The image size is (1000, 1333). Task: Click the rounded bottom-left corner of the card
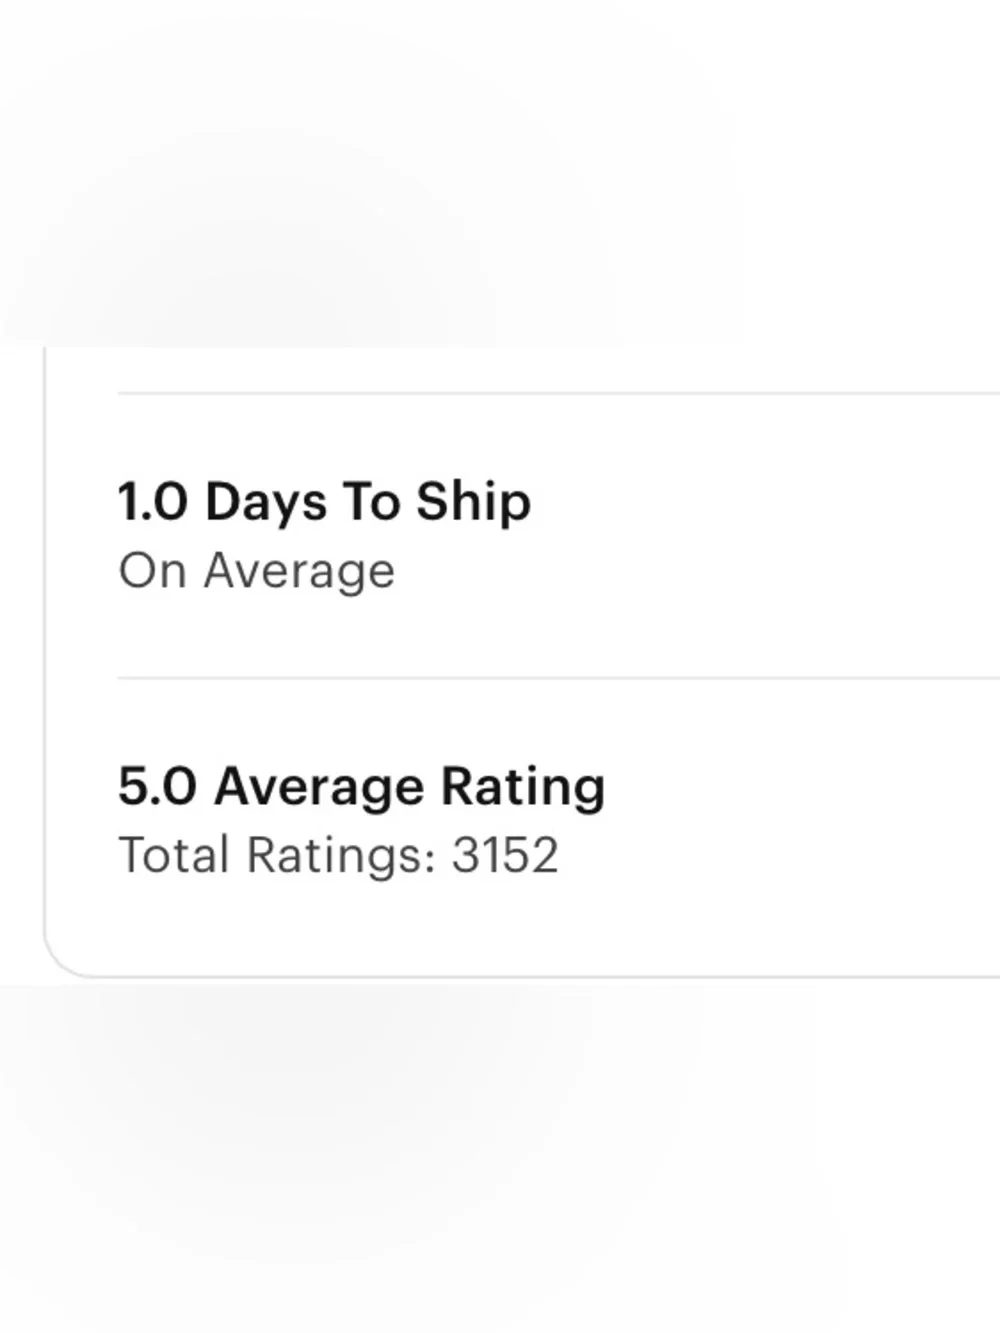tap(64, 958)
